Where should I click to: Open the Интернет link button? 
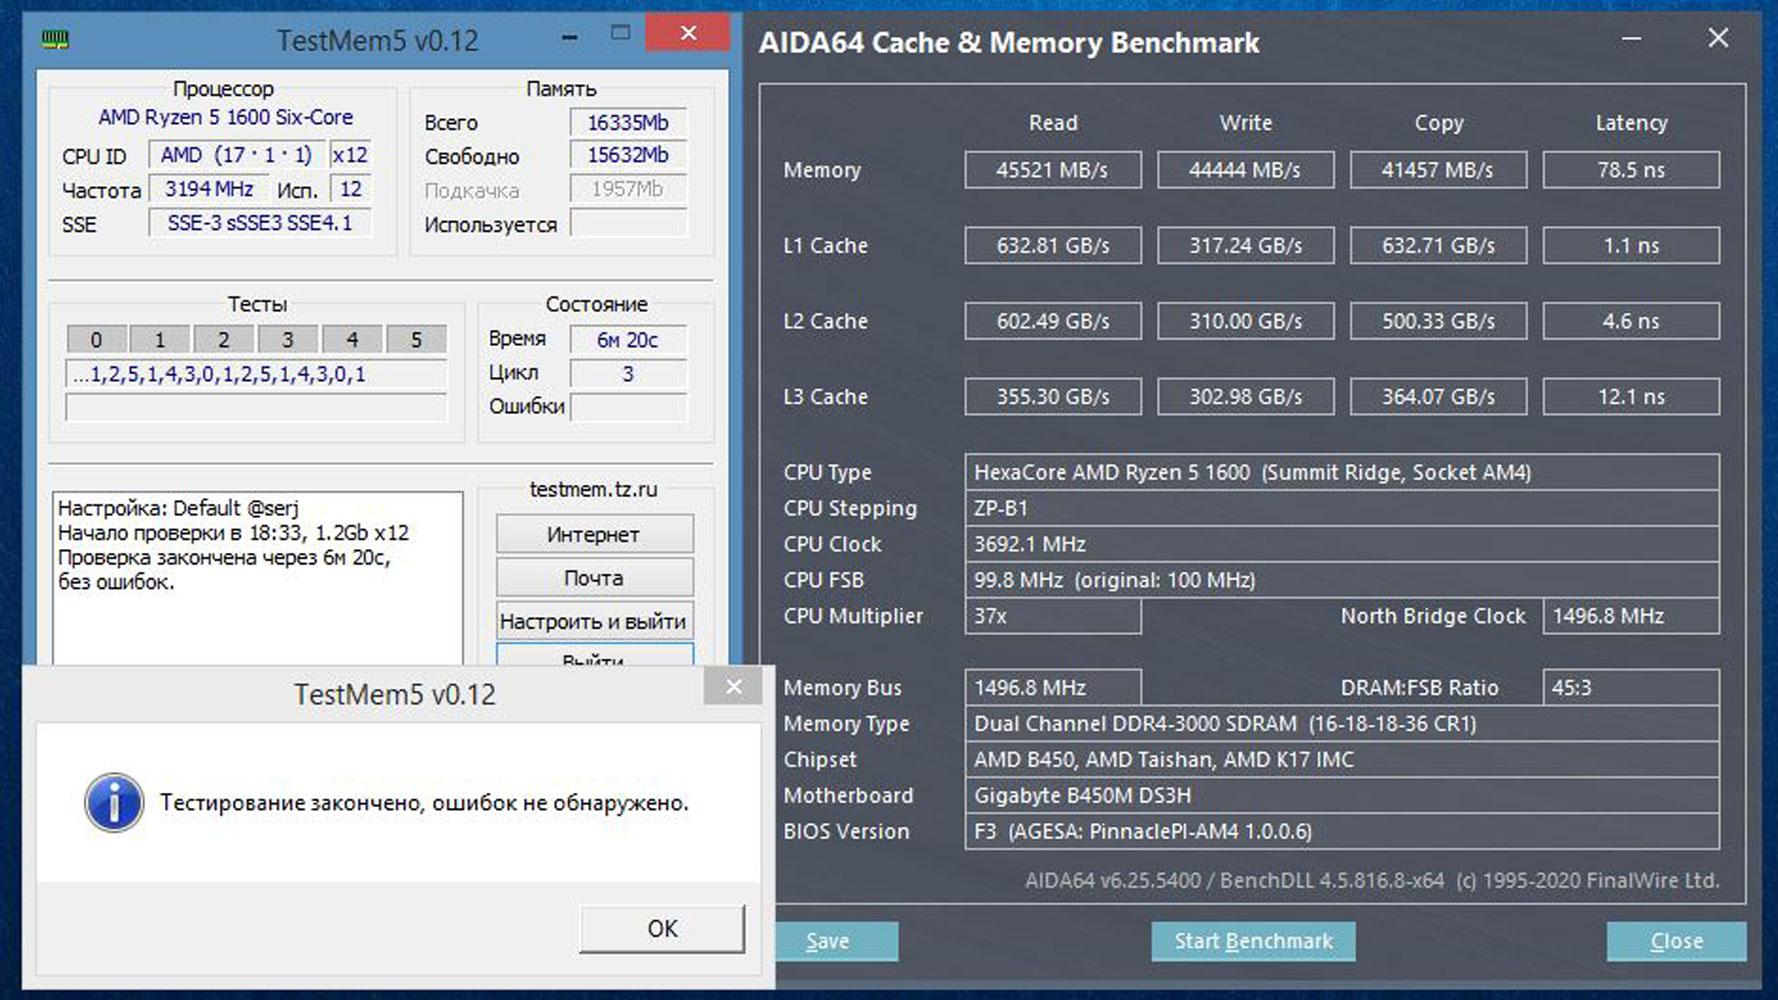pyautogui.click(x=594, y=534)
